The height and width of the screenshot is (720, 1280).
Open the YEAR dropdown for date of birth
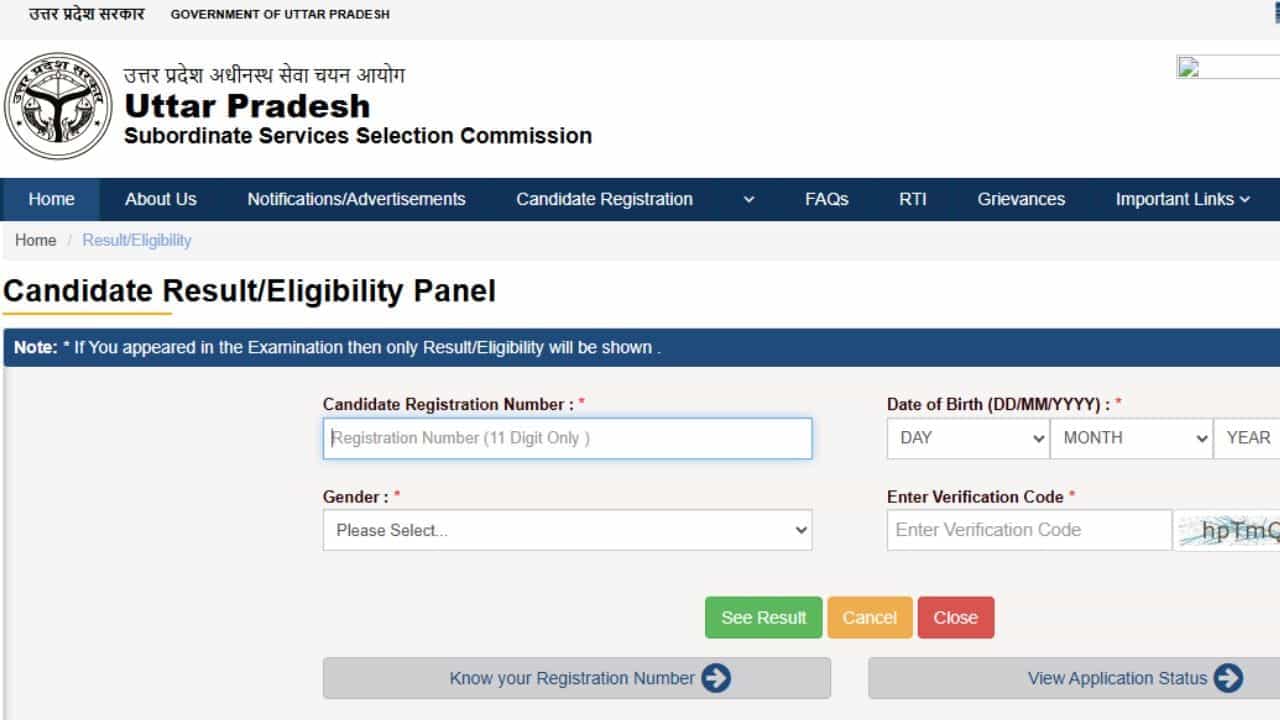click(1248, 438)
